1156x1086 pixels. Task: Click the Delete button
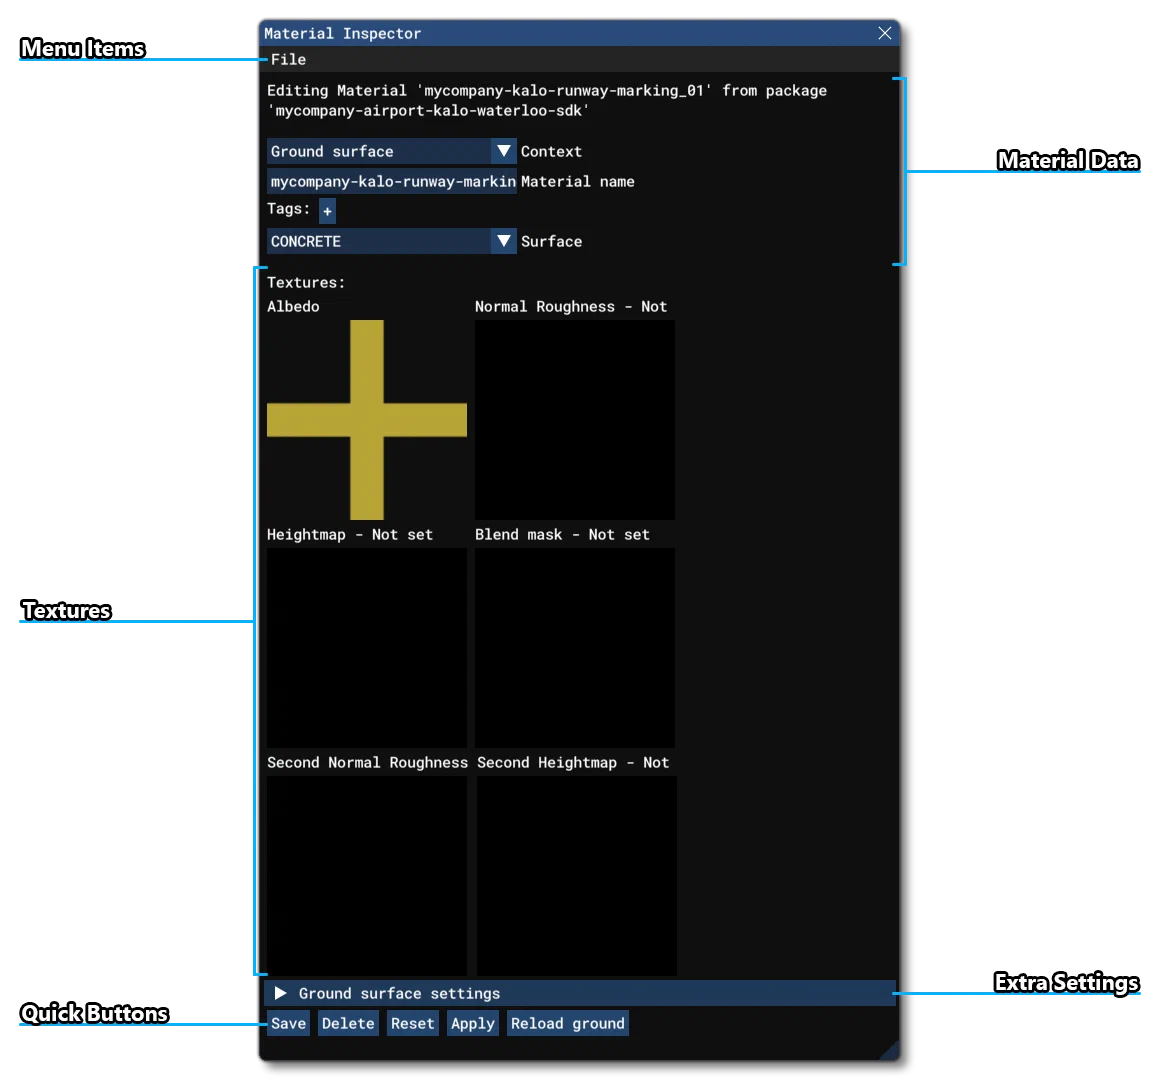point(348,1023)
